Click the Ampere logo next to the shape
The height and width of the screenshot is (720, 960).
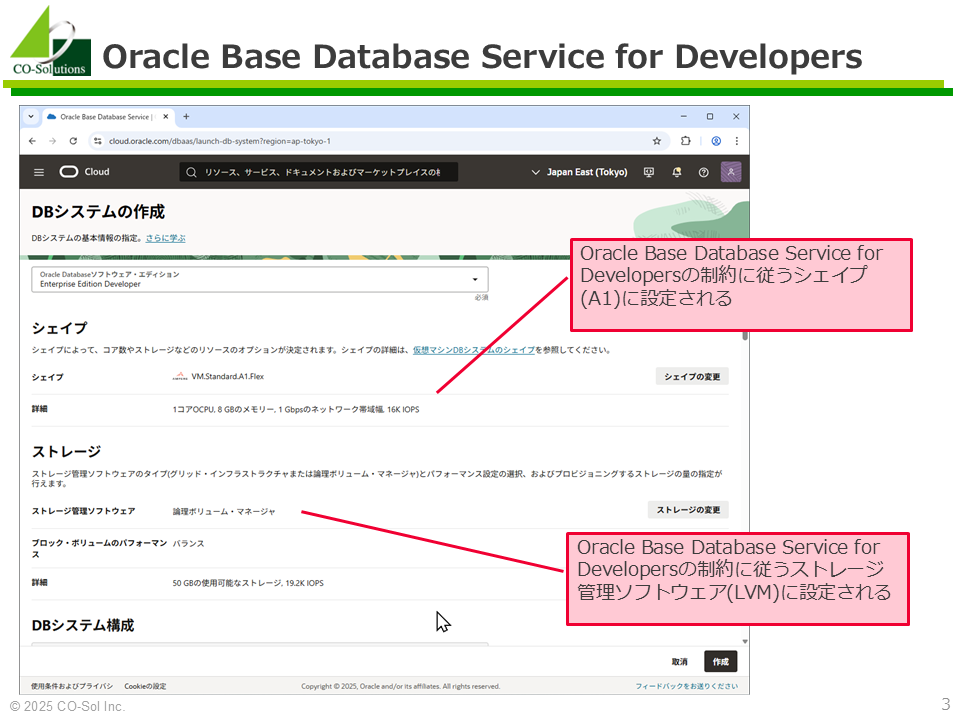point(180,377)
